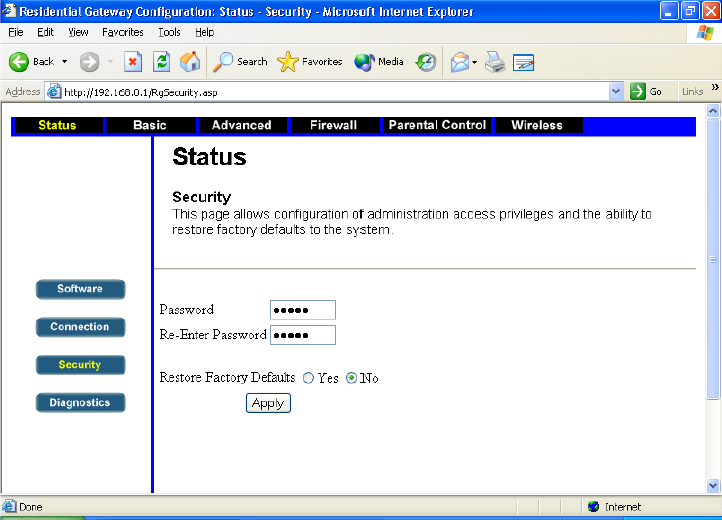The image size is (722, 520).
Task: Expand the Mail dropdown arrow
Action: (475, 62)
